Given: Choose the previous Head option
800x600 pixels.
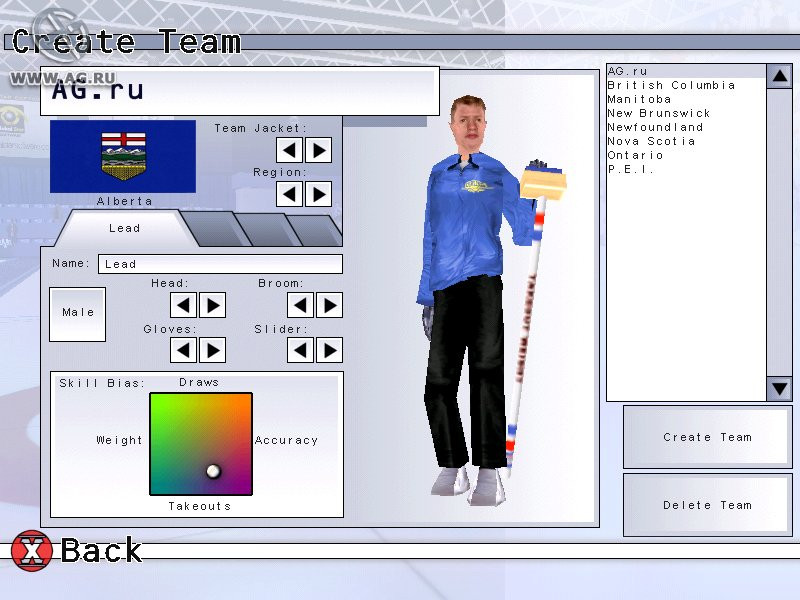Looking at the screenshot, I should (183, 305).
